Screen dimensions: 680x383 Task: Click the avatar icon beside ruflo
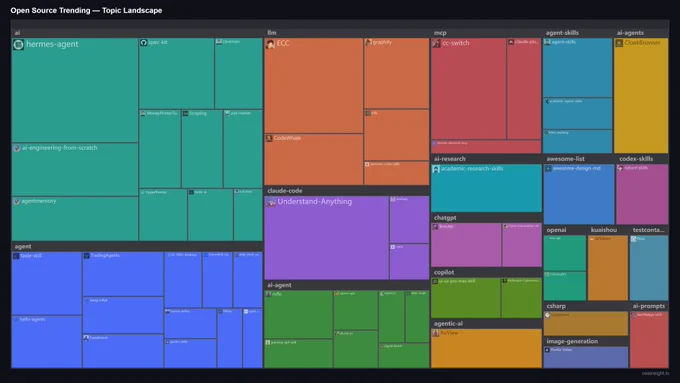[x=269, y=295]
